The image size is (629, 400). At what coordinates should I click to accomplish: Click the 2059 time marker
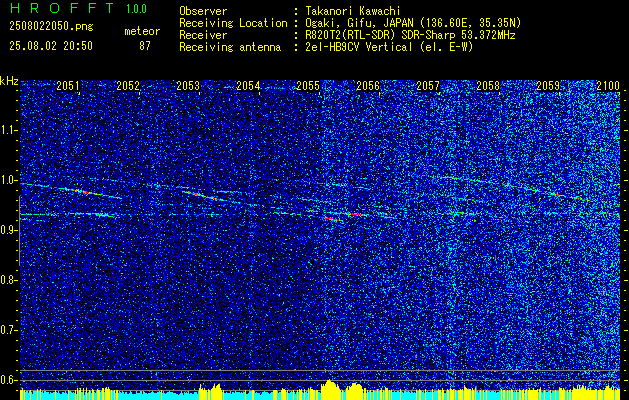pyautogui.click(x=548, y=85)
